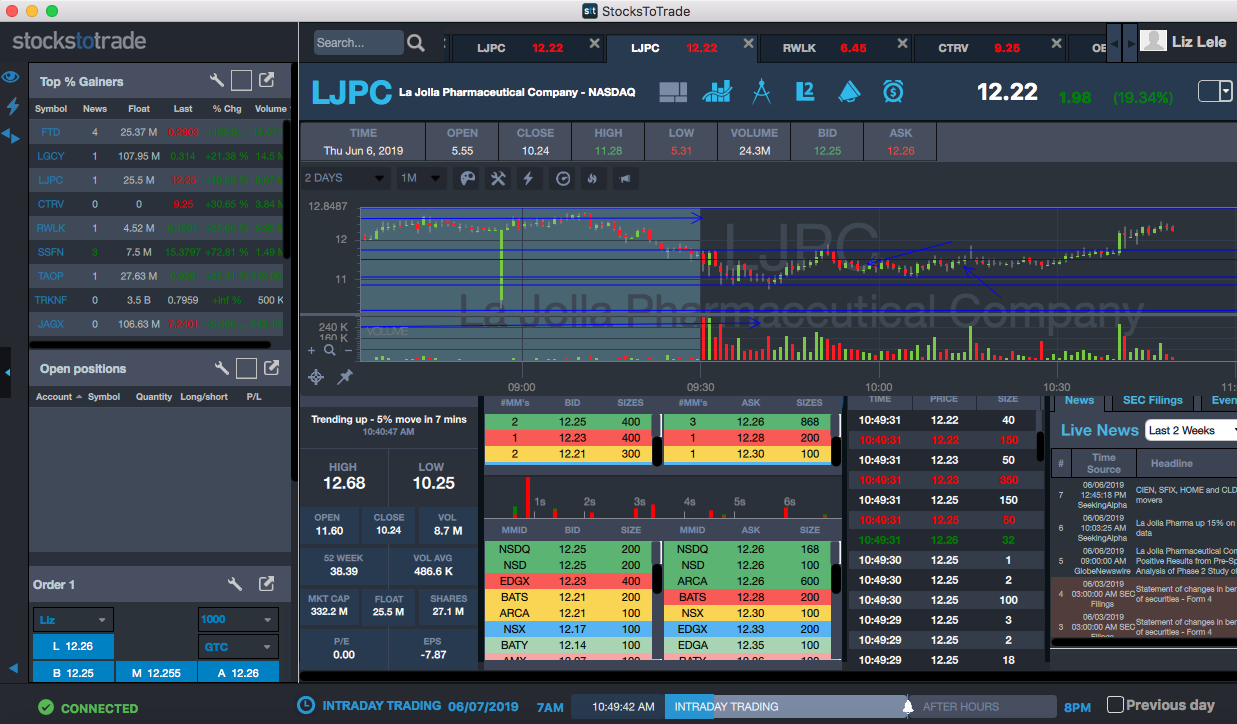Viewport: 1237px width, 724px height.
Task: Open the SEC Filings tab
Action: pos(1152,400)
